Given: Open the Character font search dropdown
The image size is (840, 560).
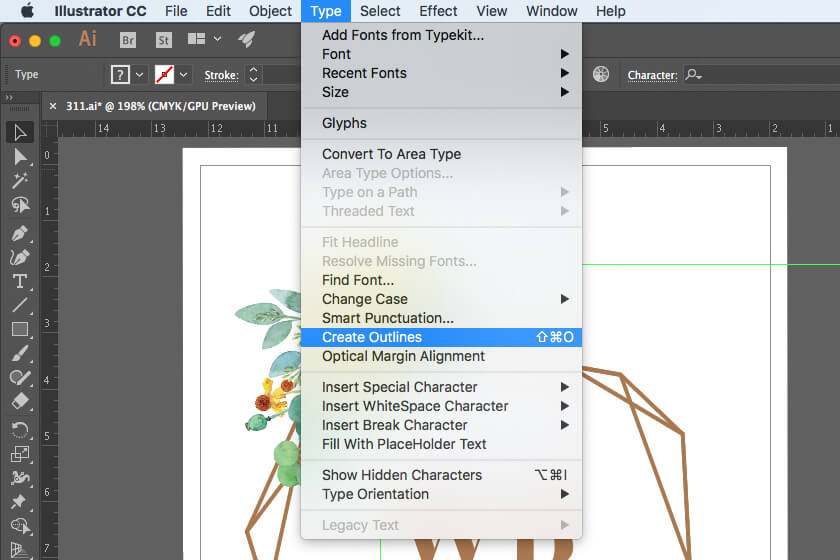Looking at the screenshot, I should pyautogui.click(x=694, y=74).
